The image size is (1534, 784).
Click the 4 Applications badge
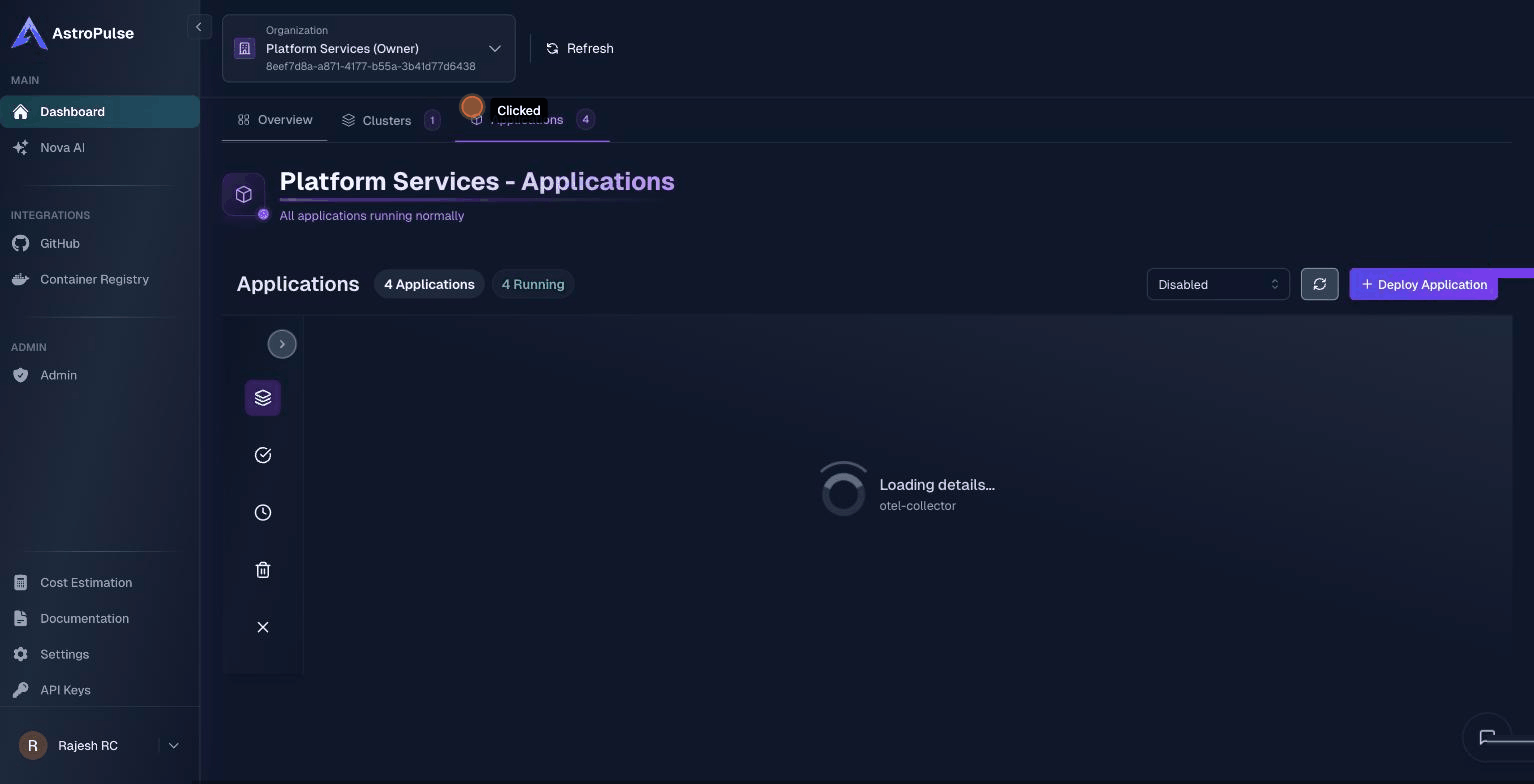pyautogui.click(x=429, y=284)
